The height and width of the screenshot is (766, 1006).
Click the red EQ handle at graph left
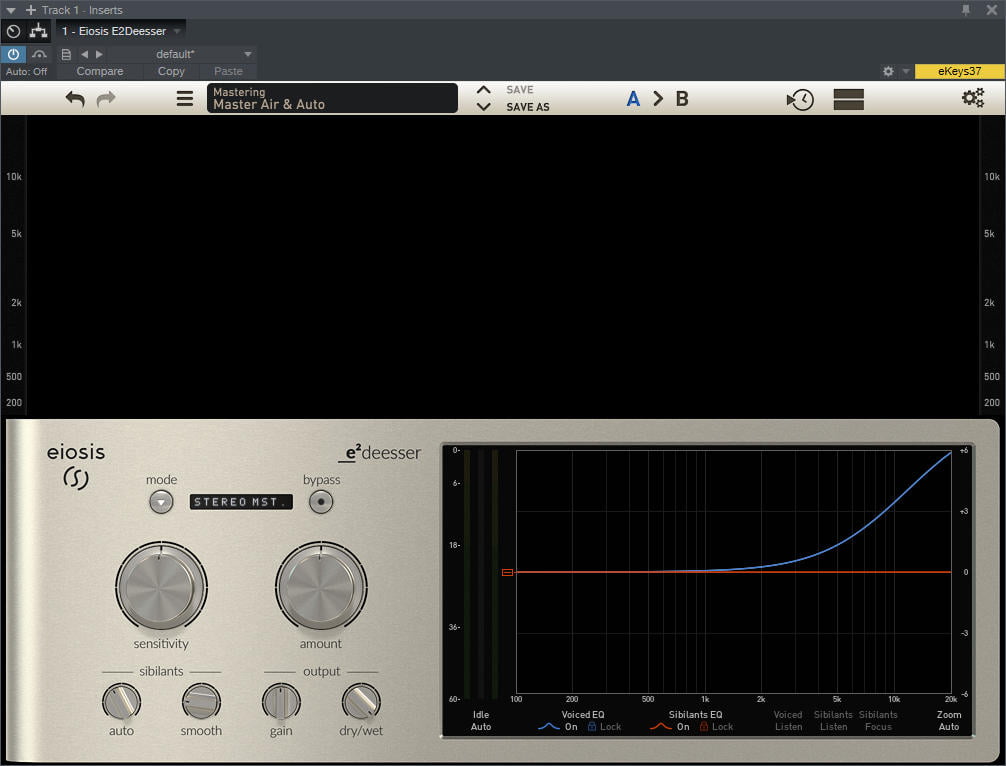[507, 572]
